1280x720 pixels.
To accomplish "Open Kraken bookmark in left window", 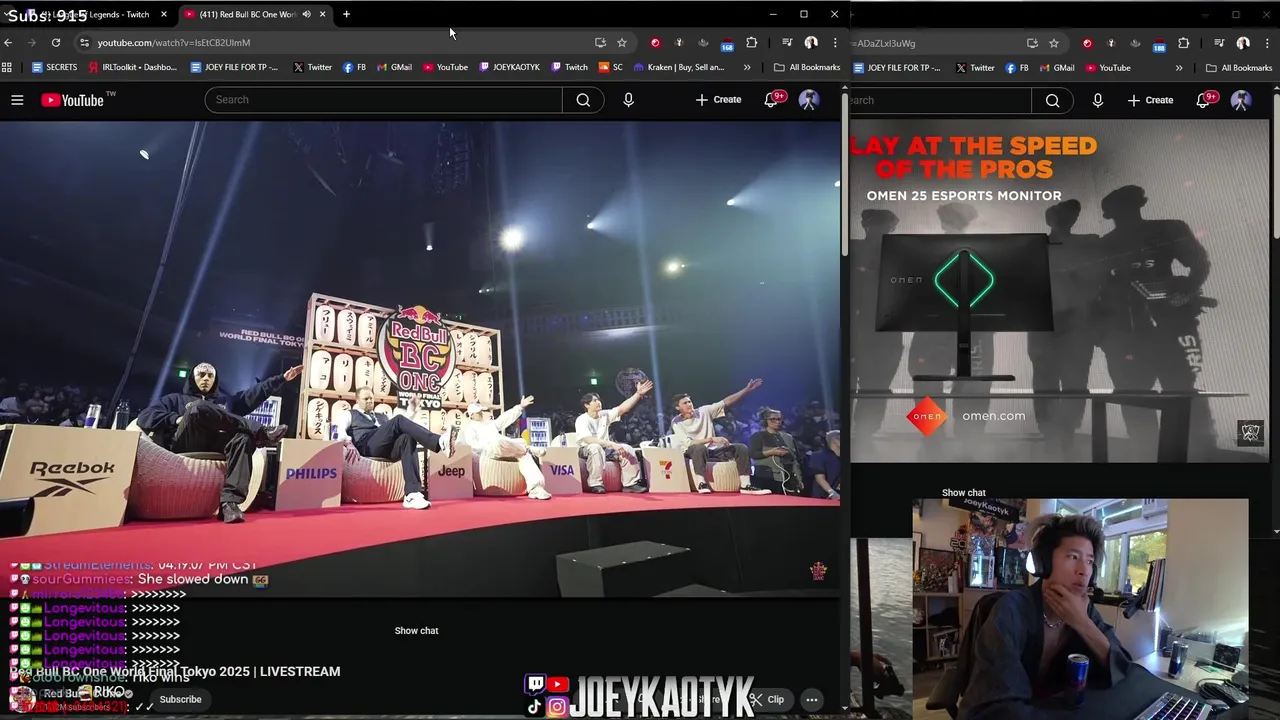I will pos(679,68).
